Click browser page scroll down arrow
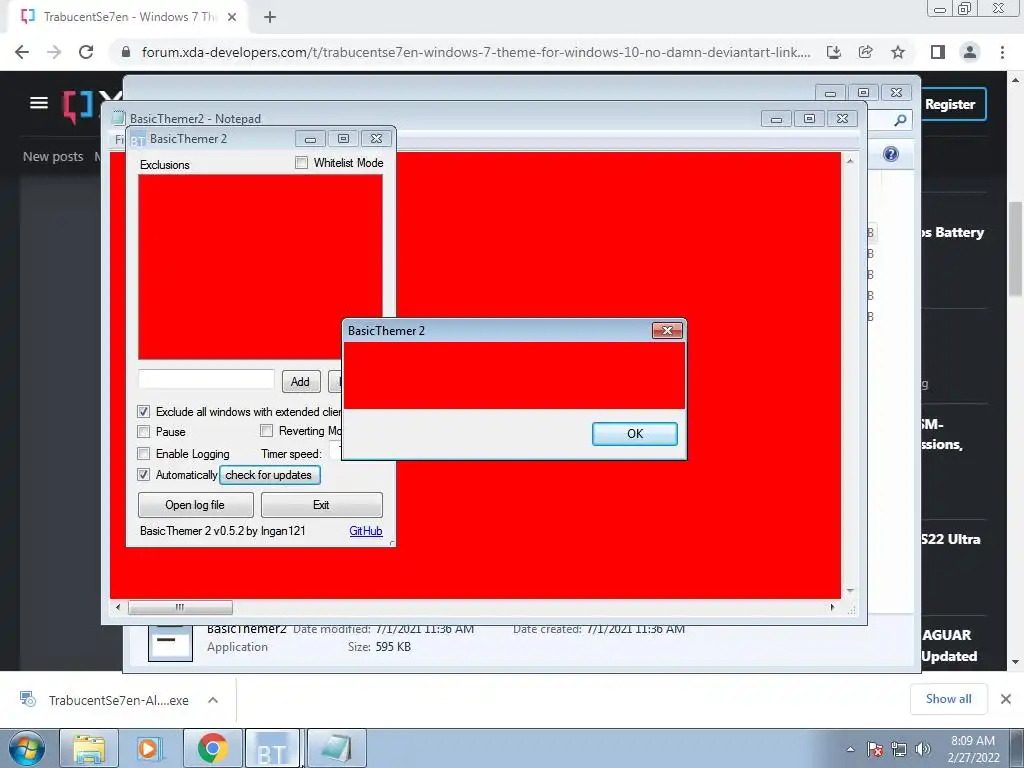 1015,662
